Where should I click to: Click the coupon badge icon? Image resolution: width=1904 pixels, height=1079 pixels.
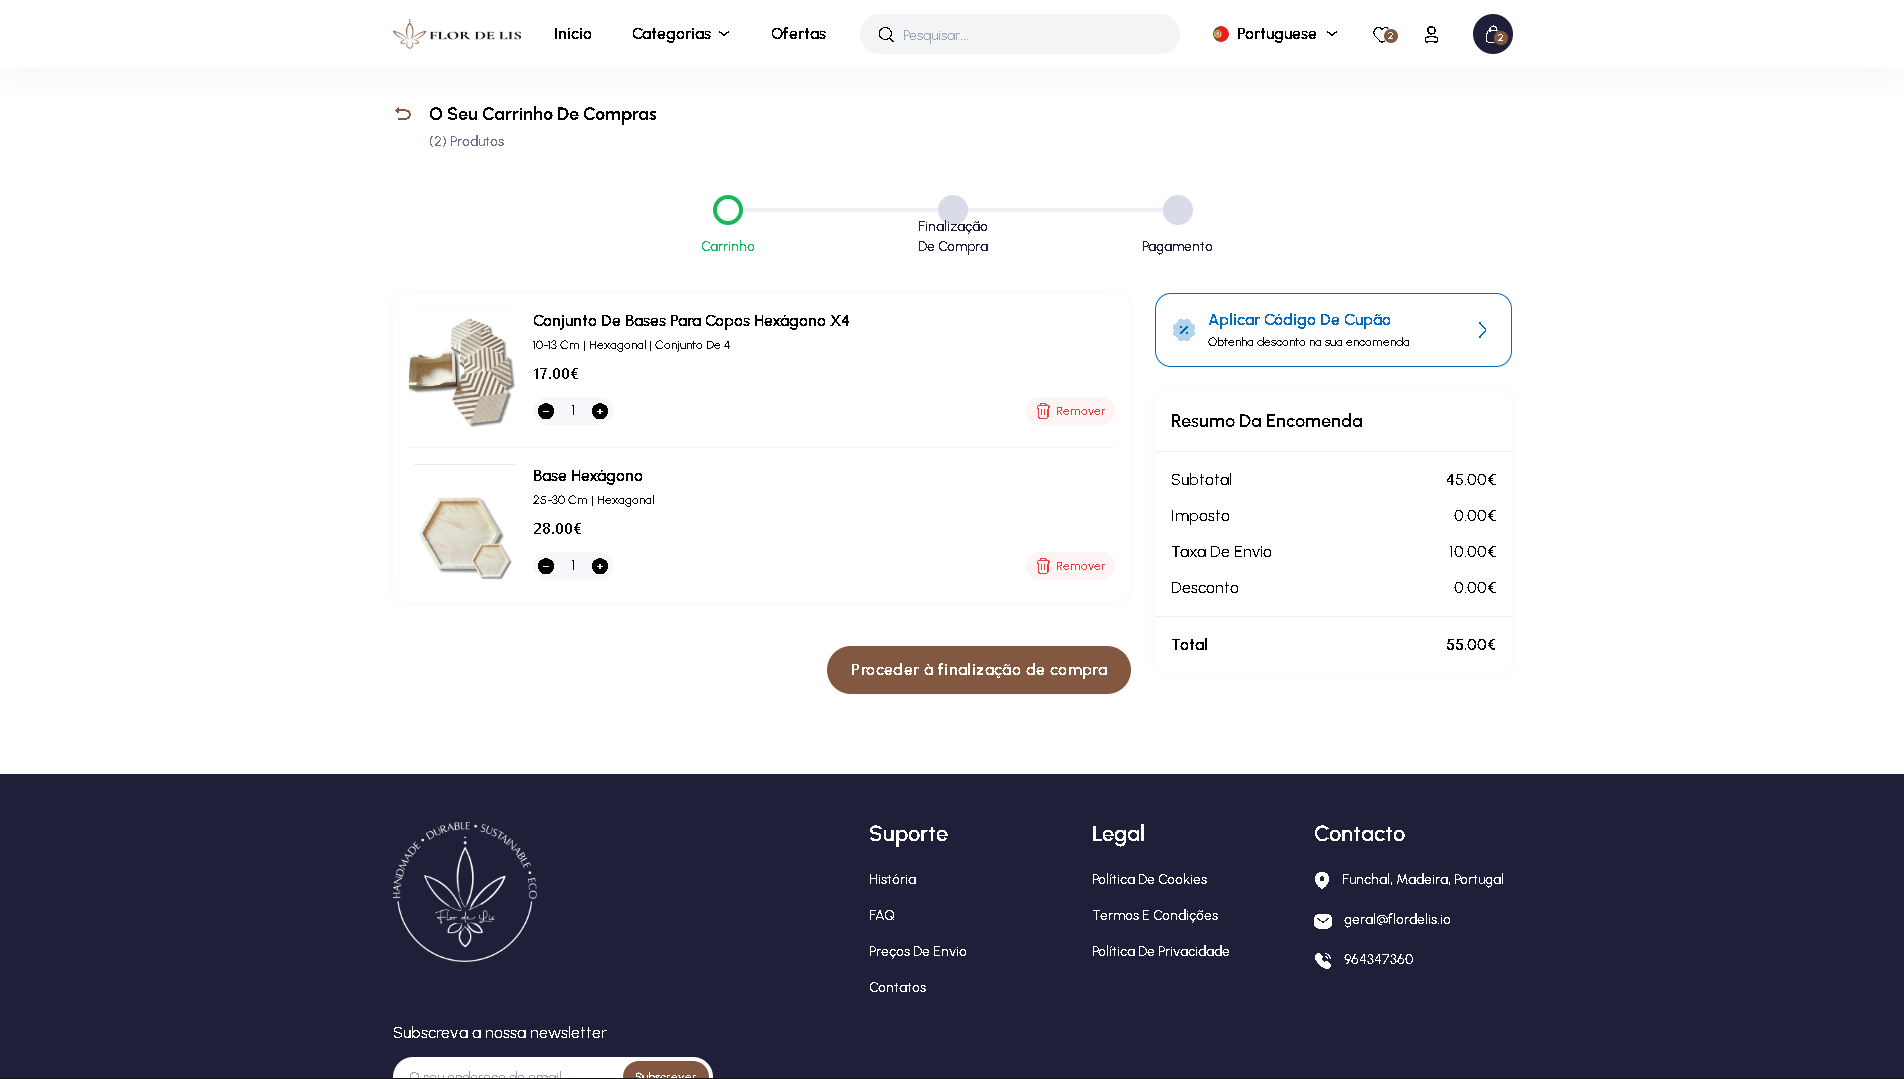coord(1181,330)
